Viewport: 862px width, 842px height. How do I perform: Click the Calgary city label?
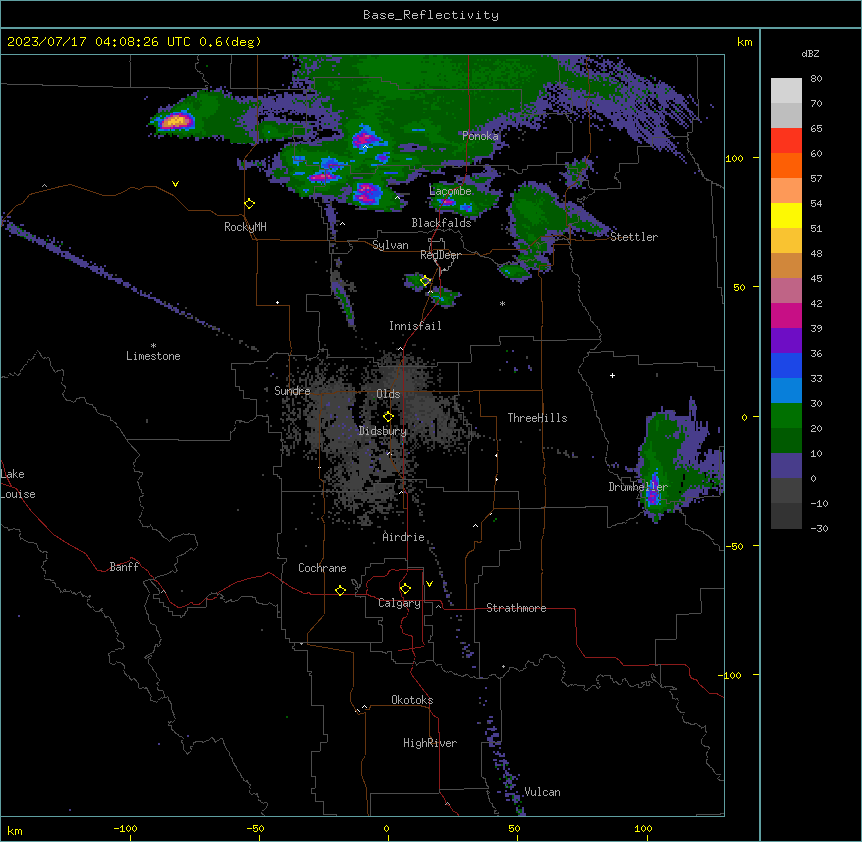[399, 603]
